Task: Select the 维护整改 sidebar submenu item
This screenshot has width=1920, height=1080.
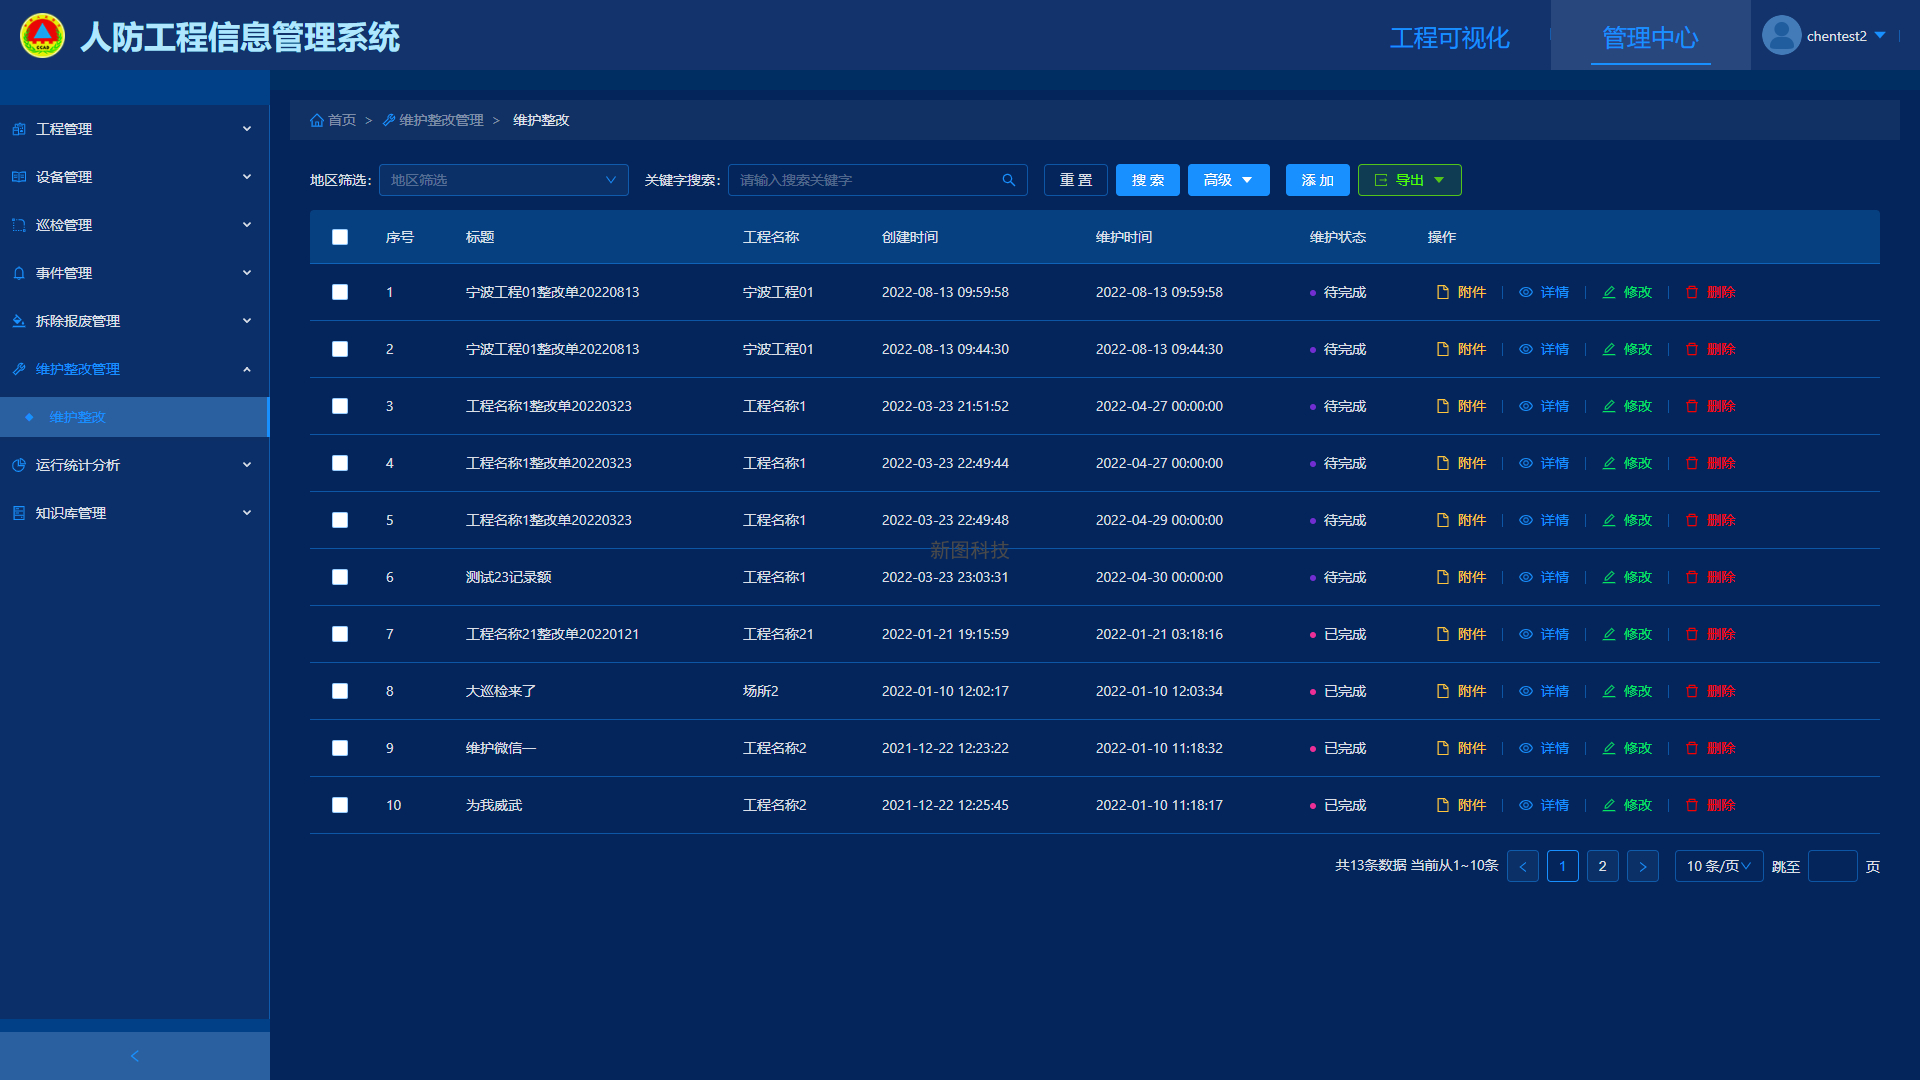Action: [78, 417]
